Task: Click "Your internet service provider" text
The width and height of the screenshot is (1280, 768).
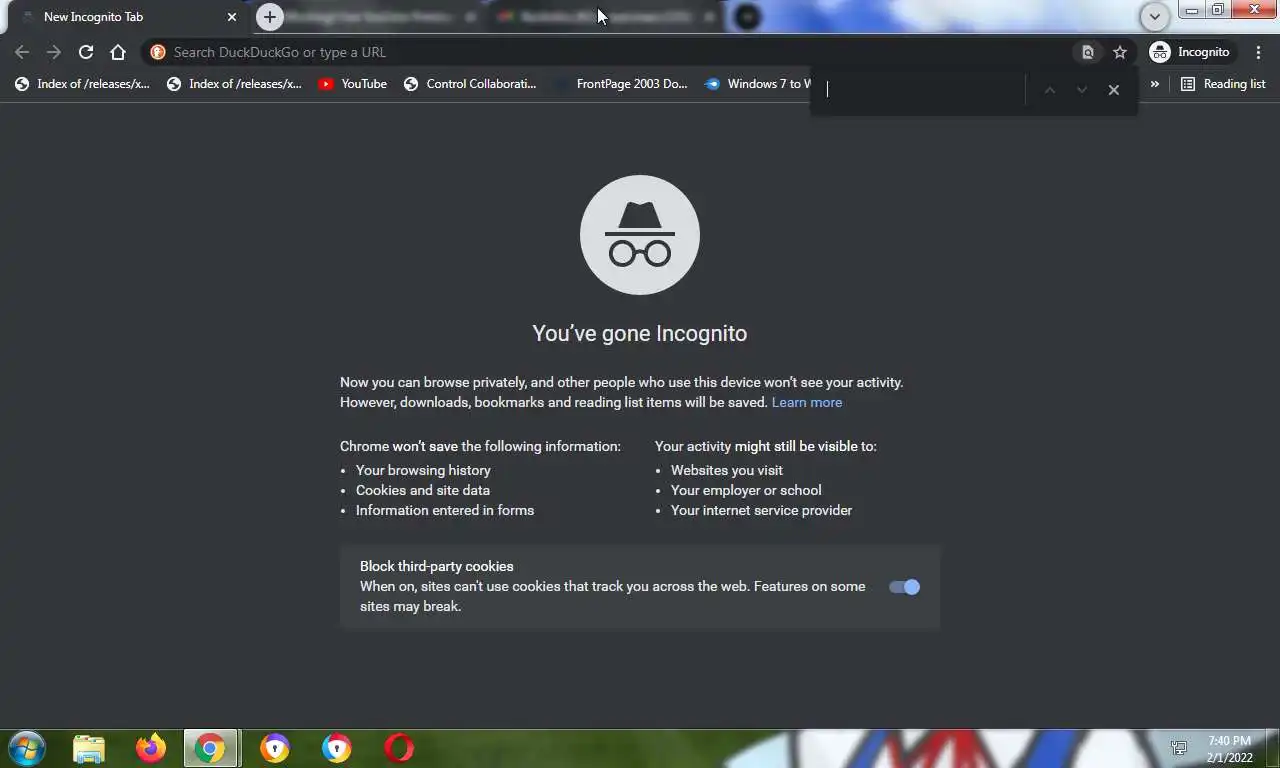Action: tap(762, 510)
